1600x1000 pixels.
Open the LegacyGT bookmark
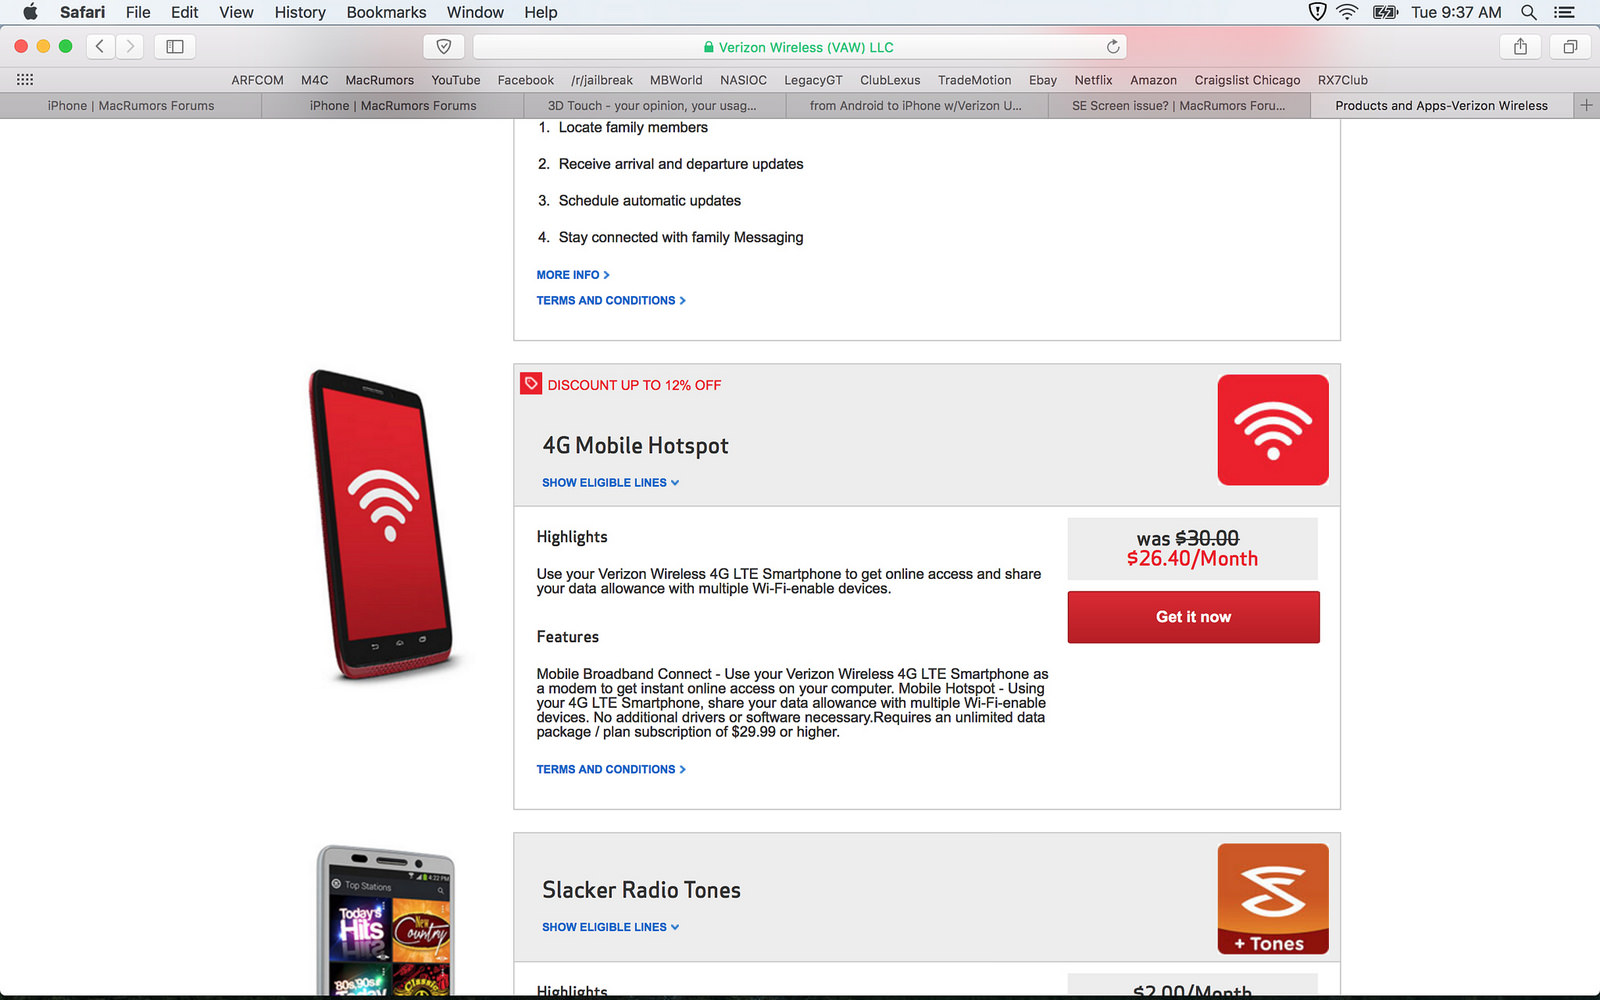pyautogui.click(x=814, y=80)
